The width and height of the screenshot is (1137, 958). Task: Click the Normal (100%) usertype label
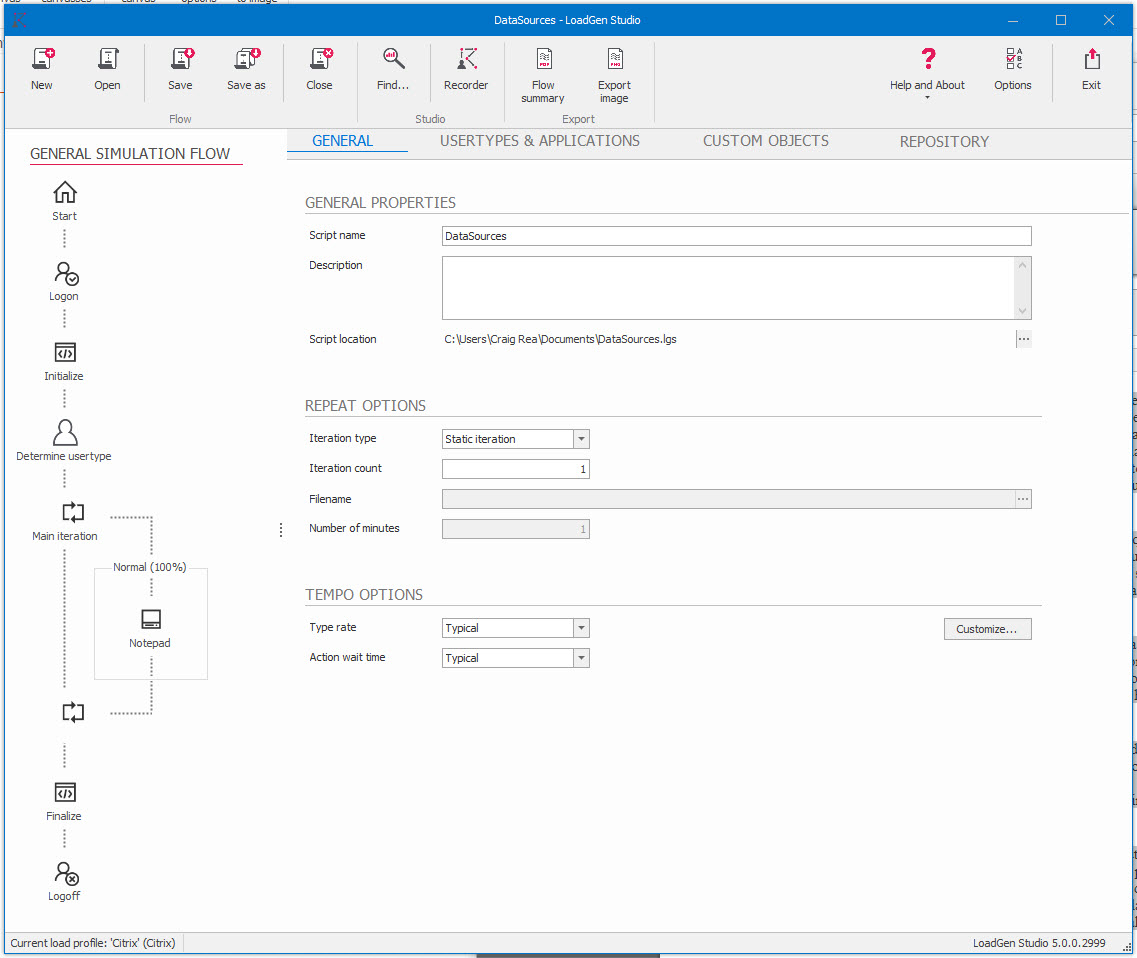(150, 567)
